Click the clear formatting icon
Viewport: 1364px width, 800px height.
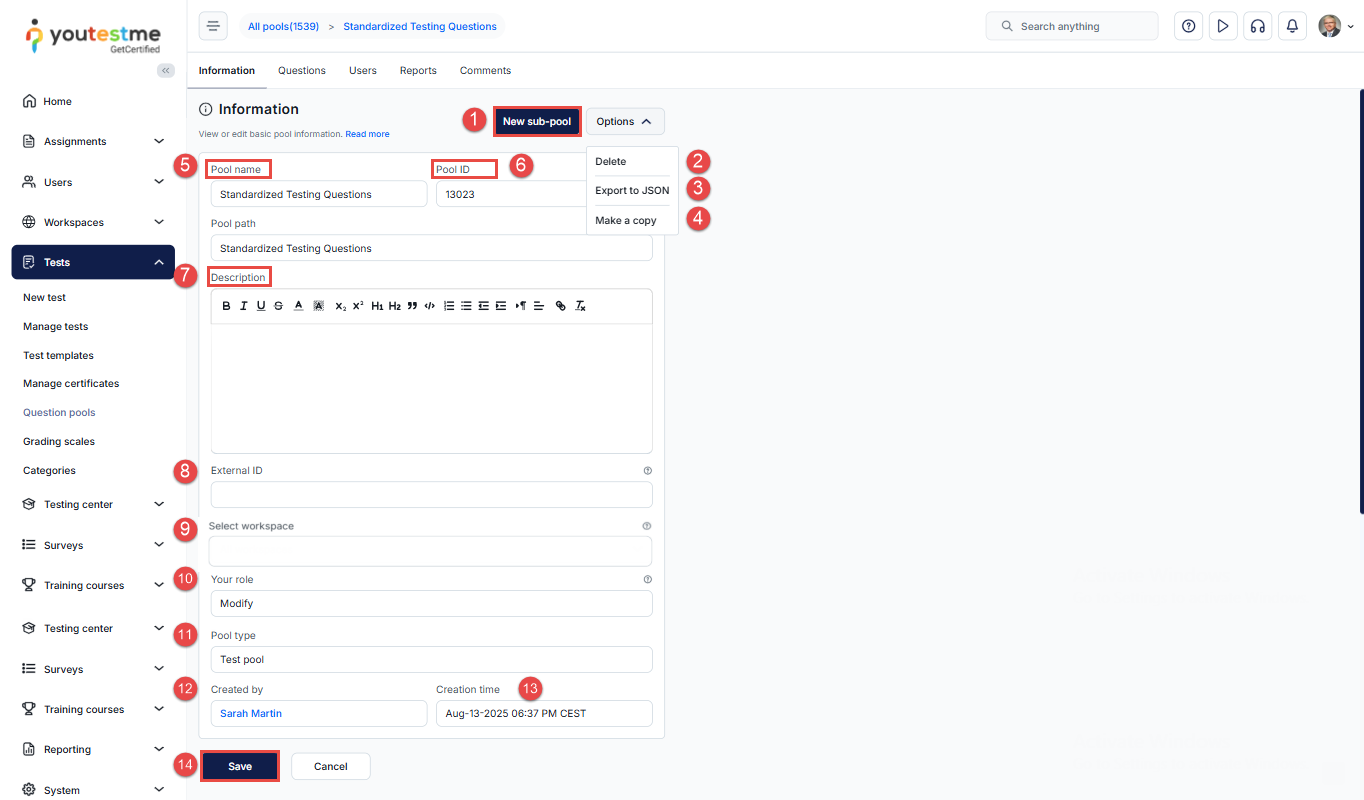pyautogui.click(x=580, y=306)
